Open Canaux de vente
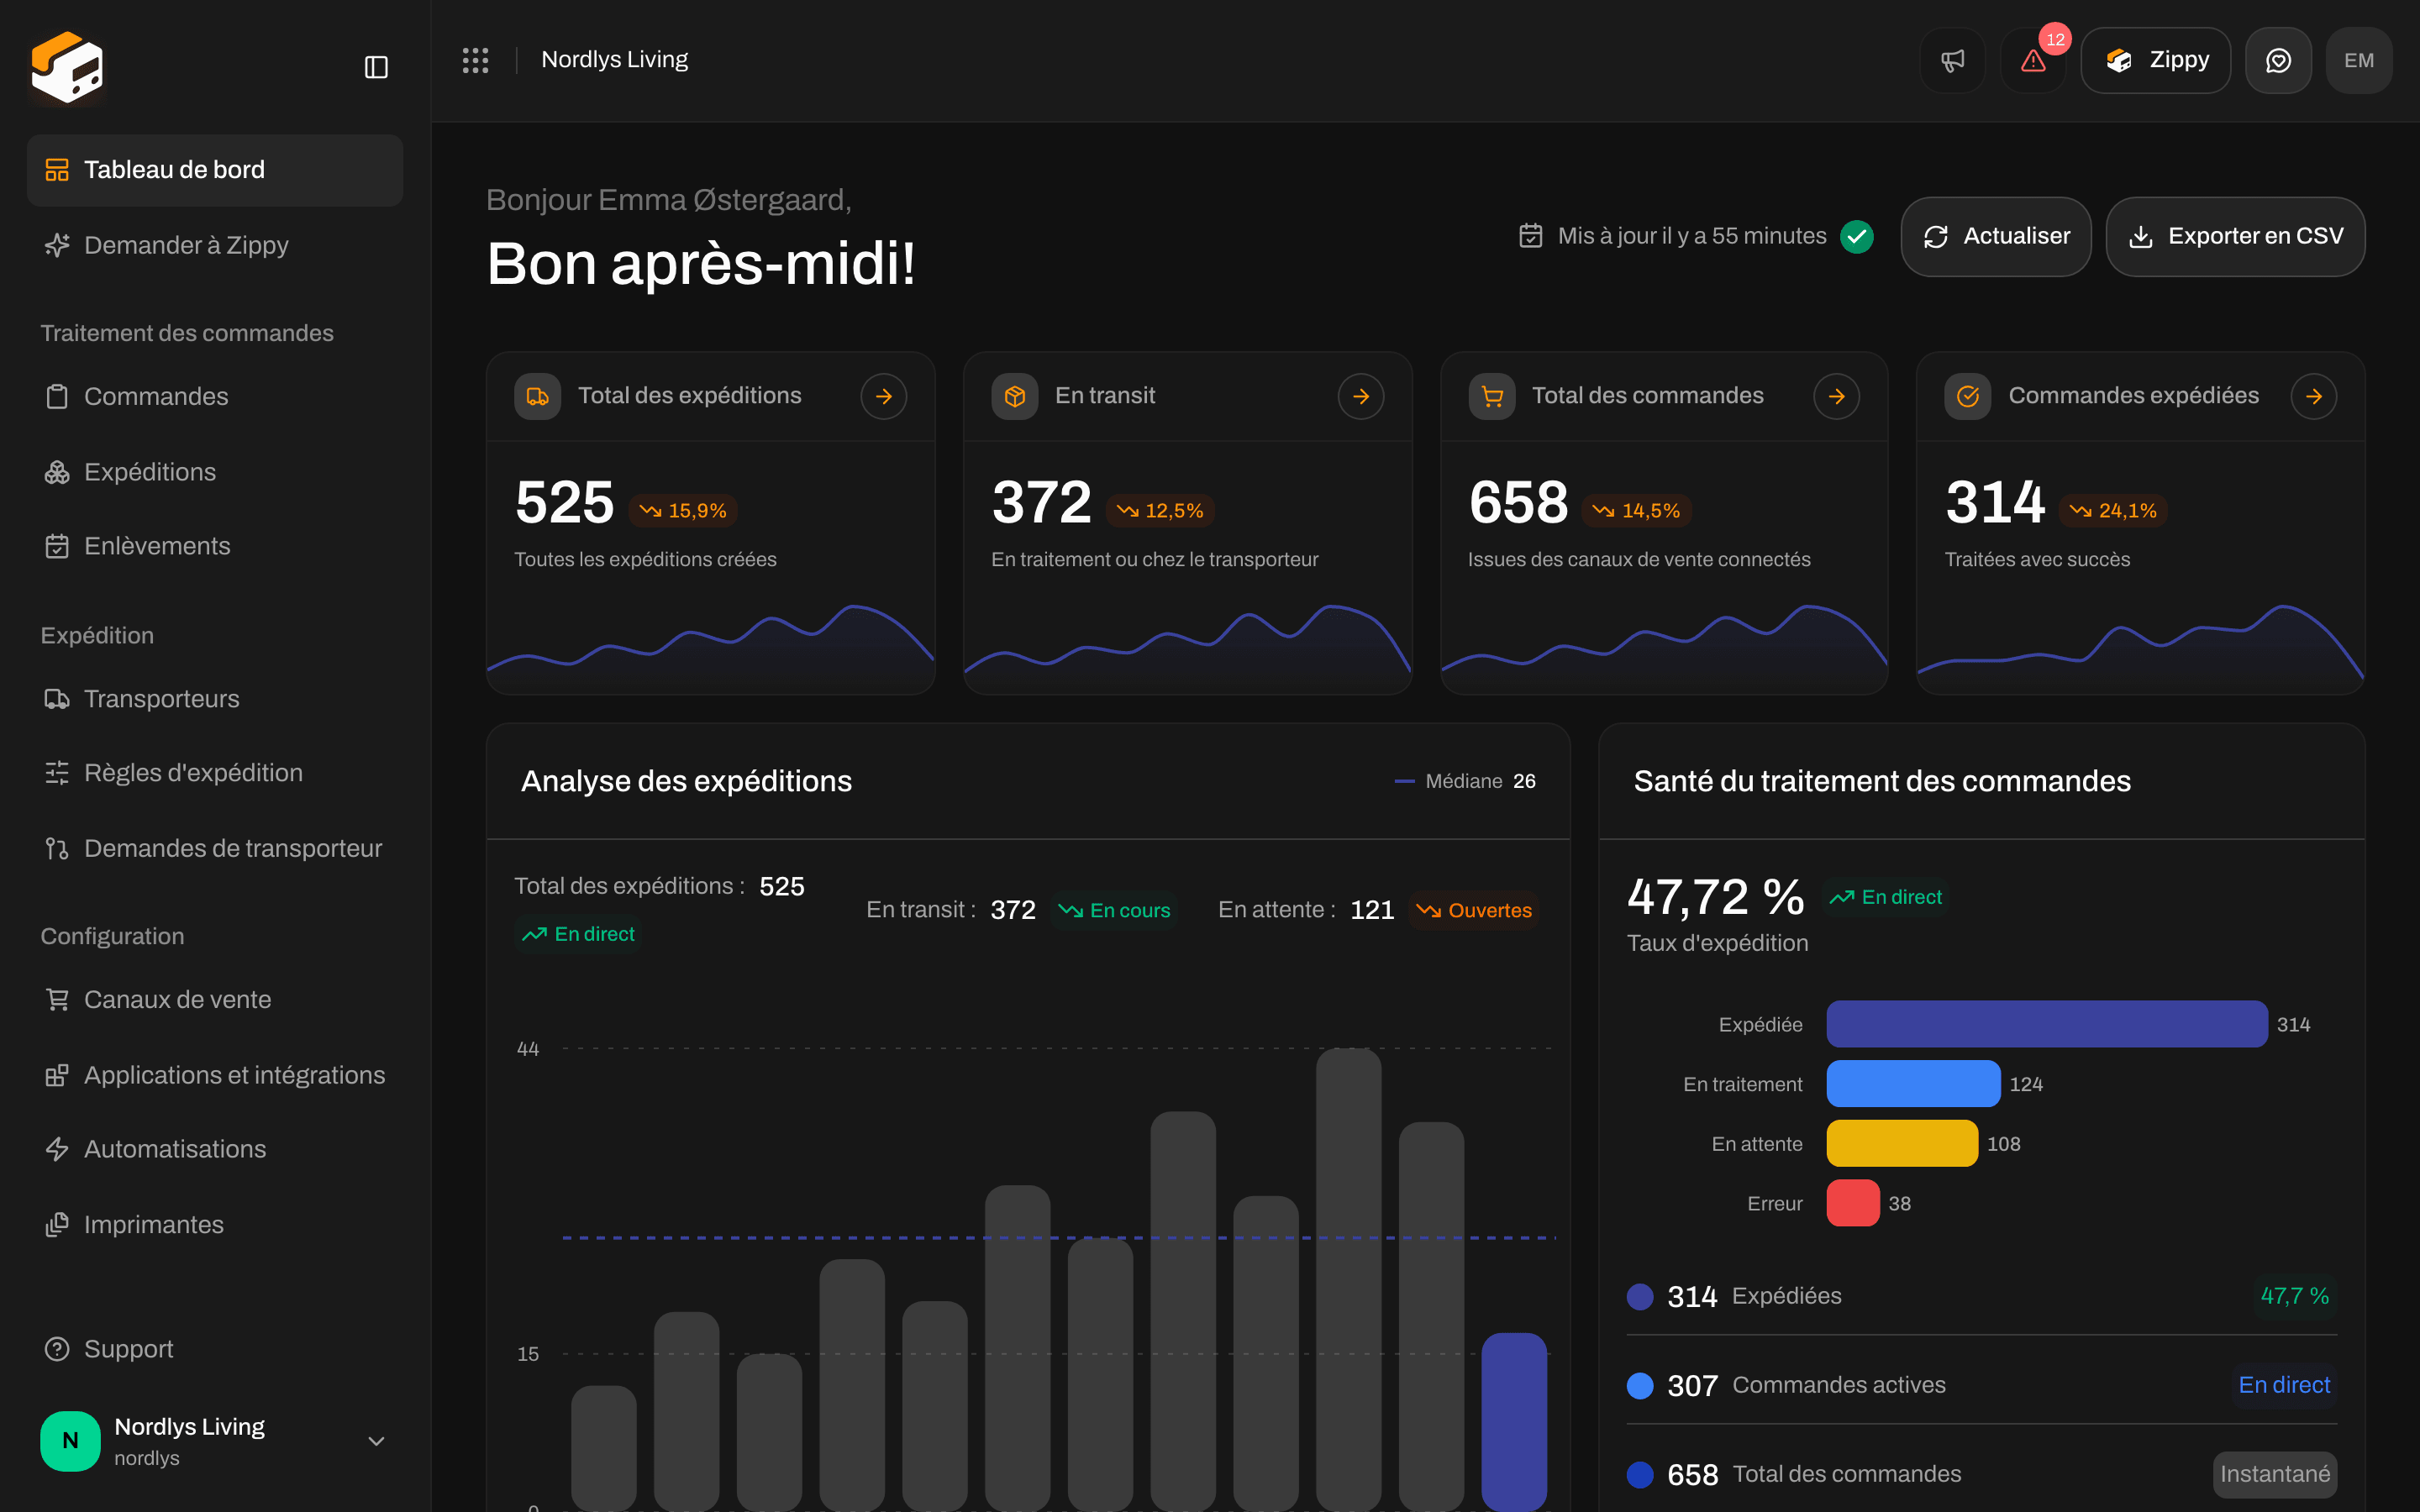 215,999
